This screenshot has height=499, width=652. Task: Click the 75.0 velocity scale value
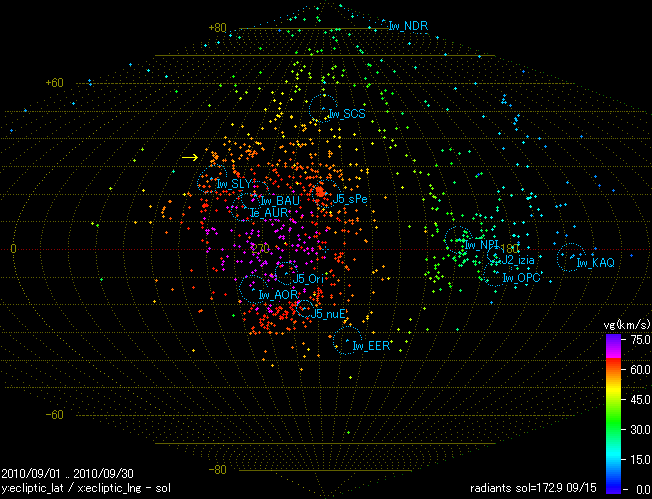pyautogui.click(x=640, y=340)
